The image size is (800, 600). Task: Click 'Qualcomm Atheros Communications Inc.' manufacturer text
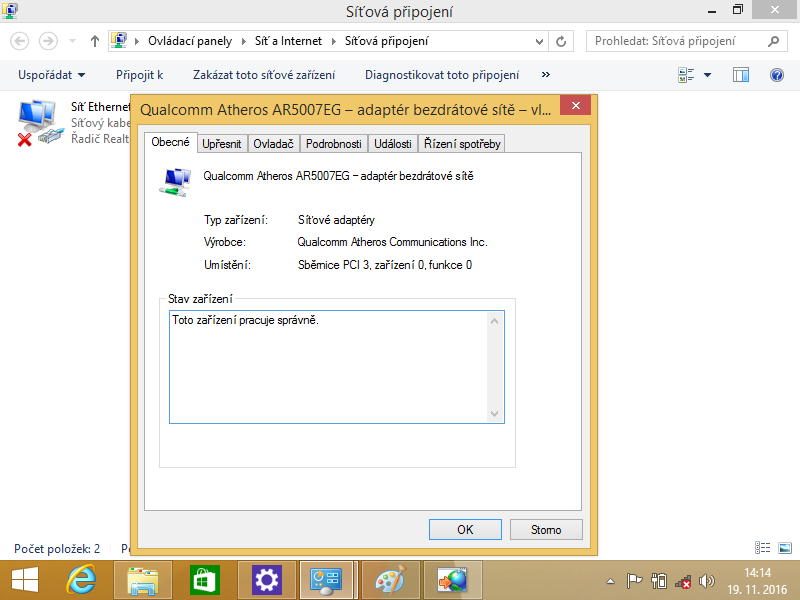pos(392,242)
